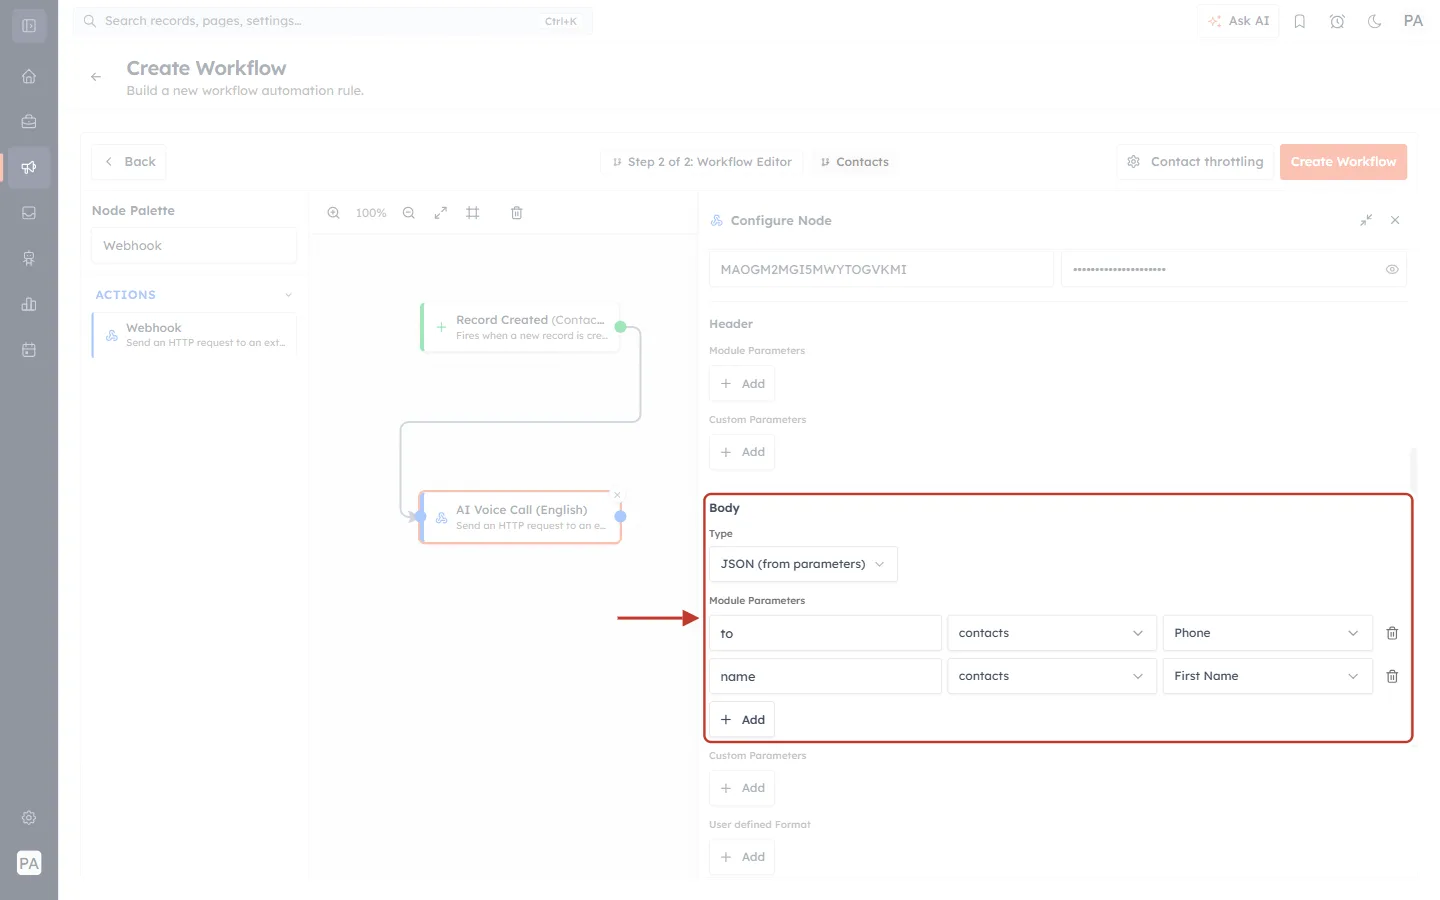Open the megaphone campaigns icon in sidebar
This screenshot has height=900, width=1440.
point(29,167)
